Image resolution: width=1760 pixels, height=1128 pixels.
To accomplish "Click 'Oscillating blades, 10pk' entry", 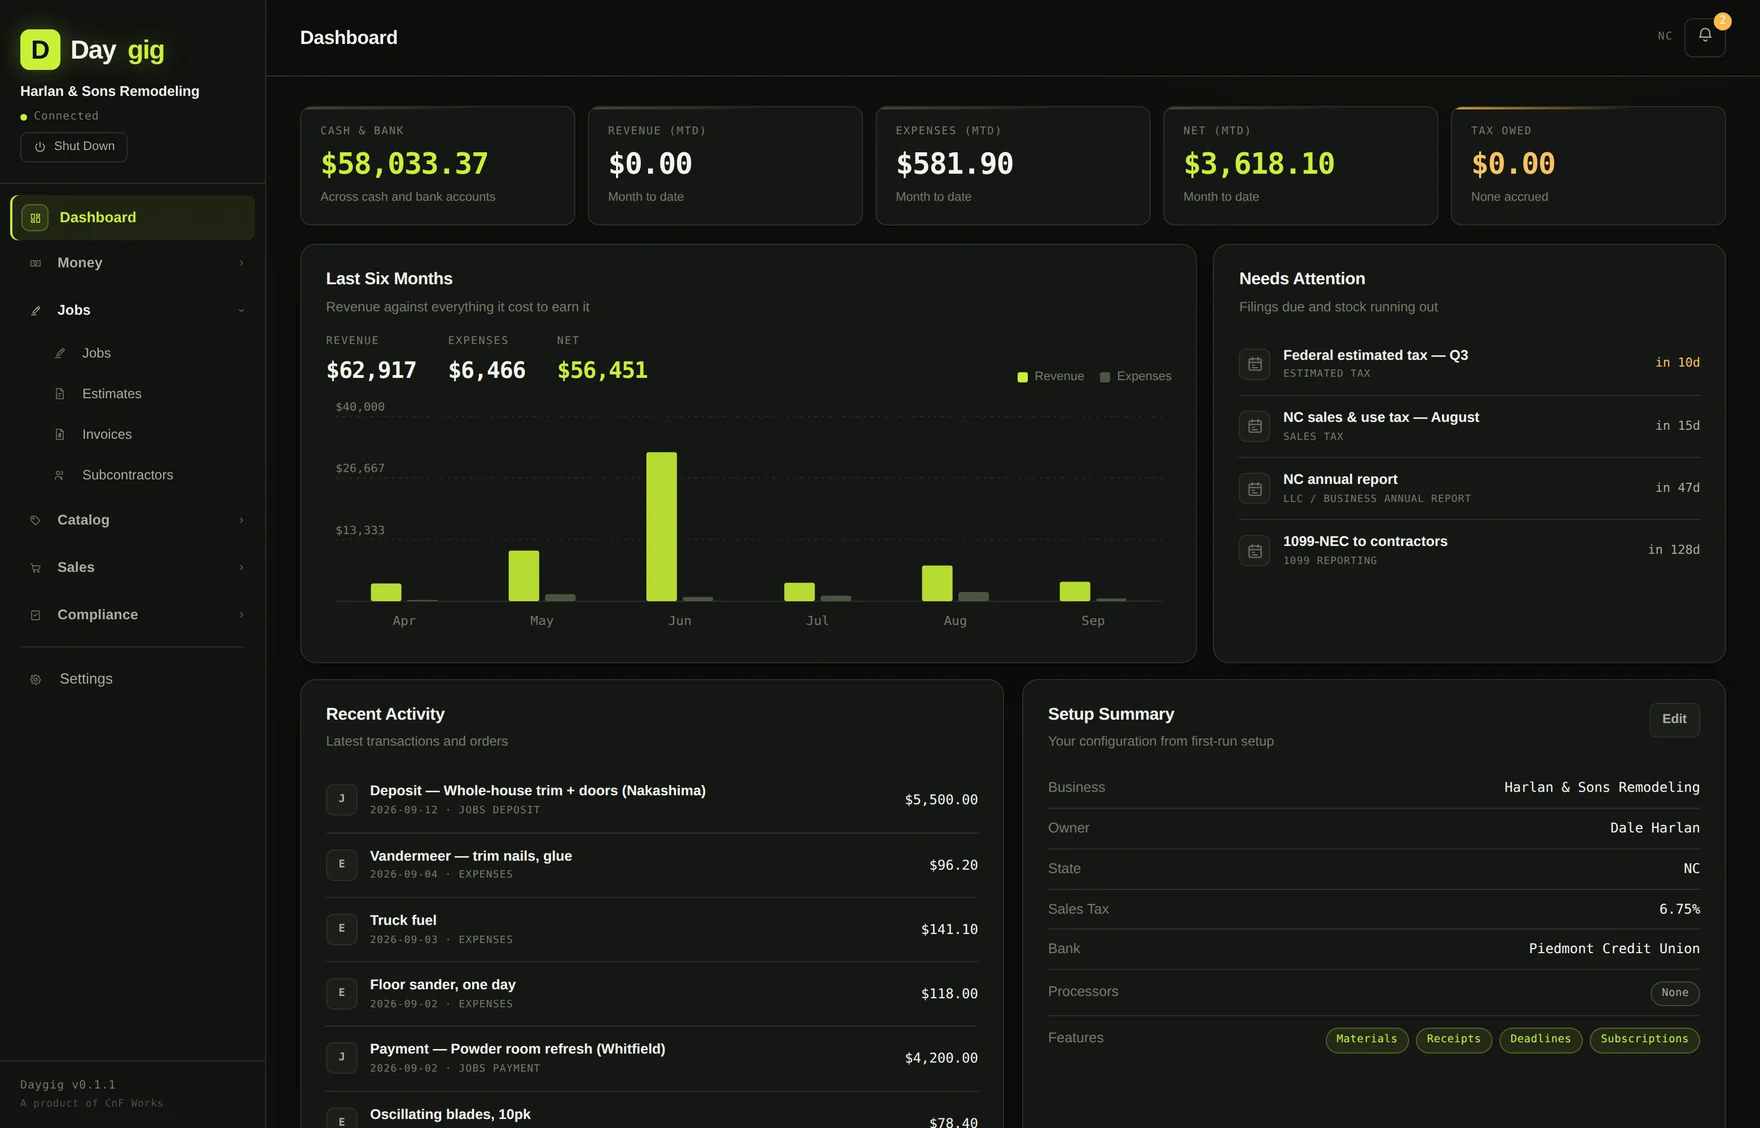I will coord(450,1114).
